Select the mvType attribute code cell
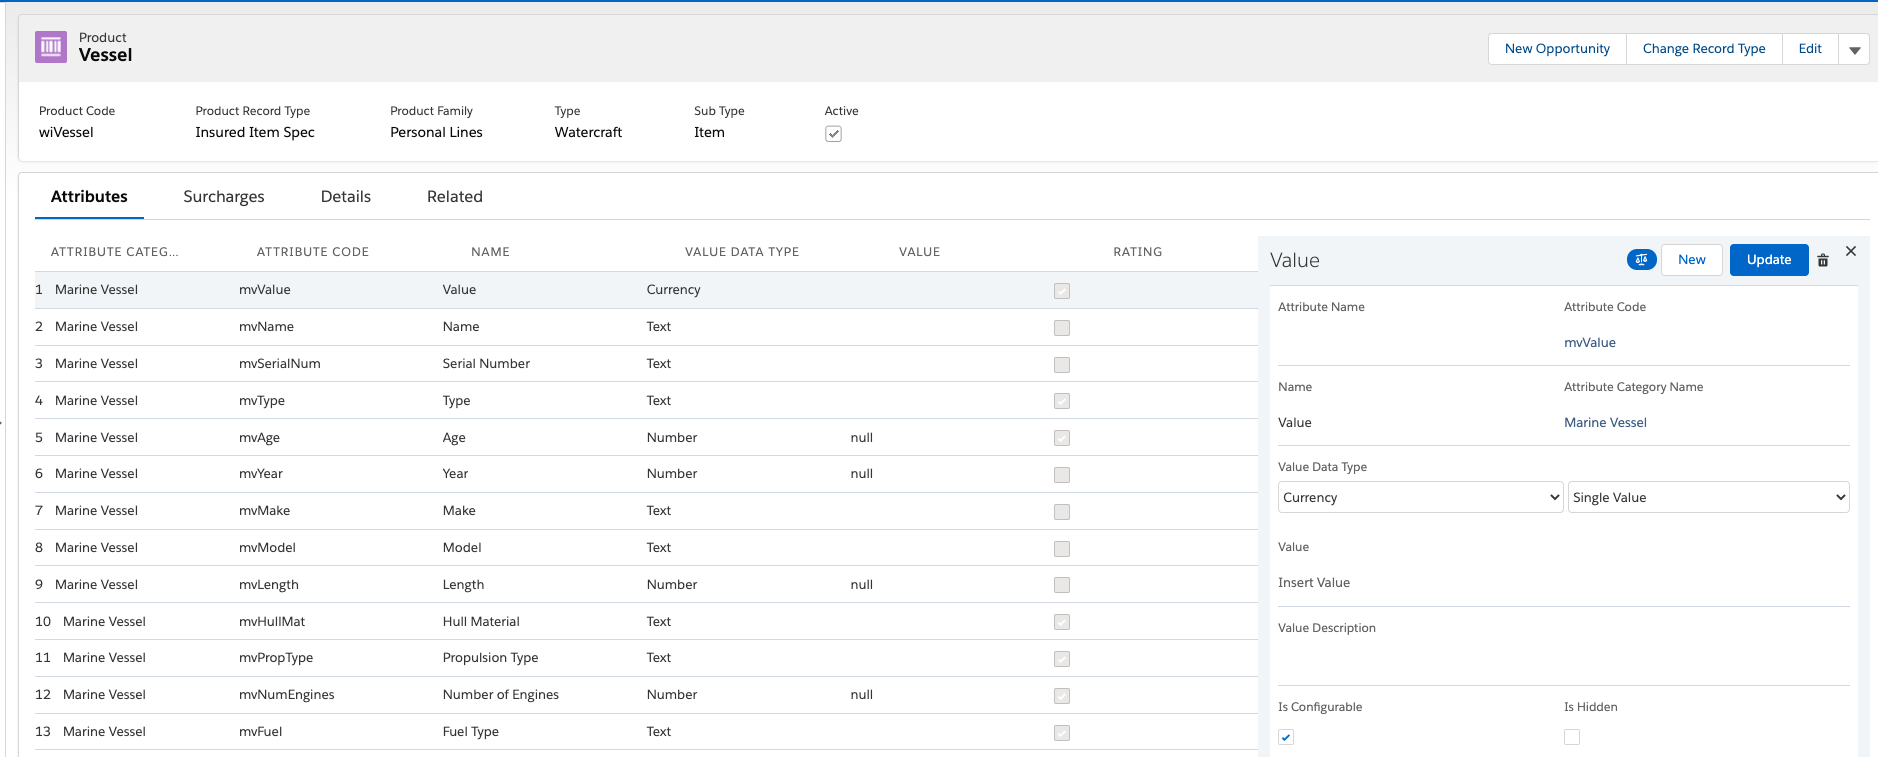 point(262,400)
